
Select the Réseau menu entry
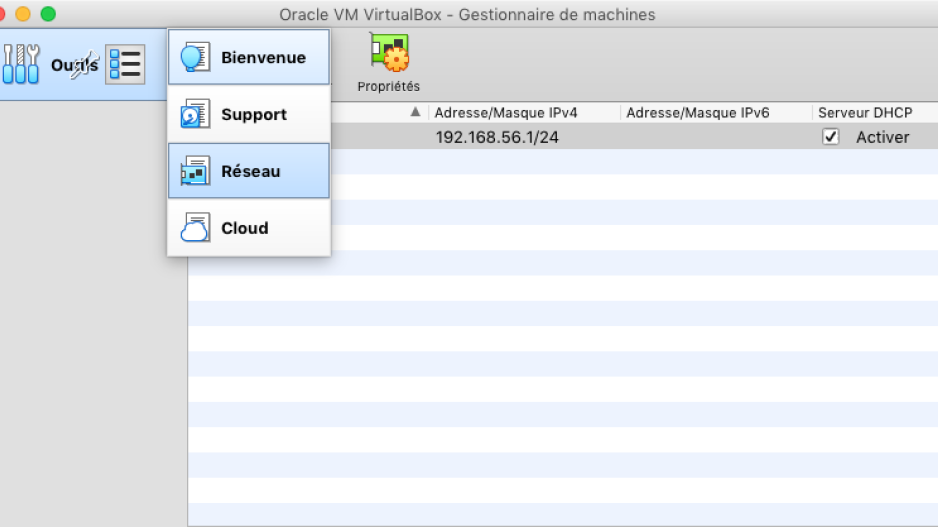click(x=249, y=171)
